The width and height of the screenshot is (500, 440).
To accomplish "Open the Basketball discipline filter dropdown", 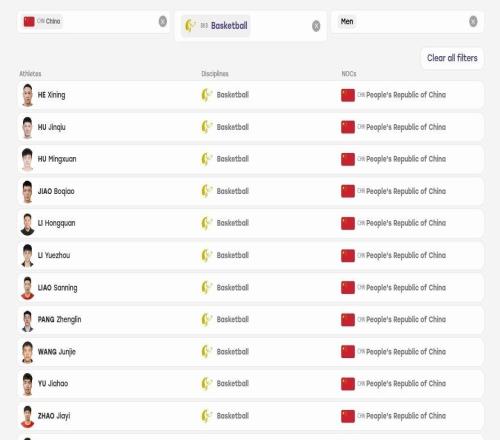I will [250, 26].
